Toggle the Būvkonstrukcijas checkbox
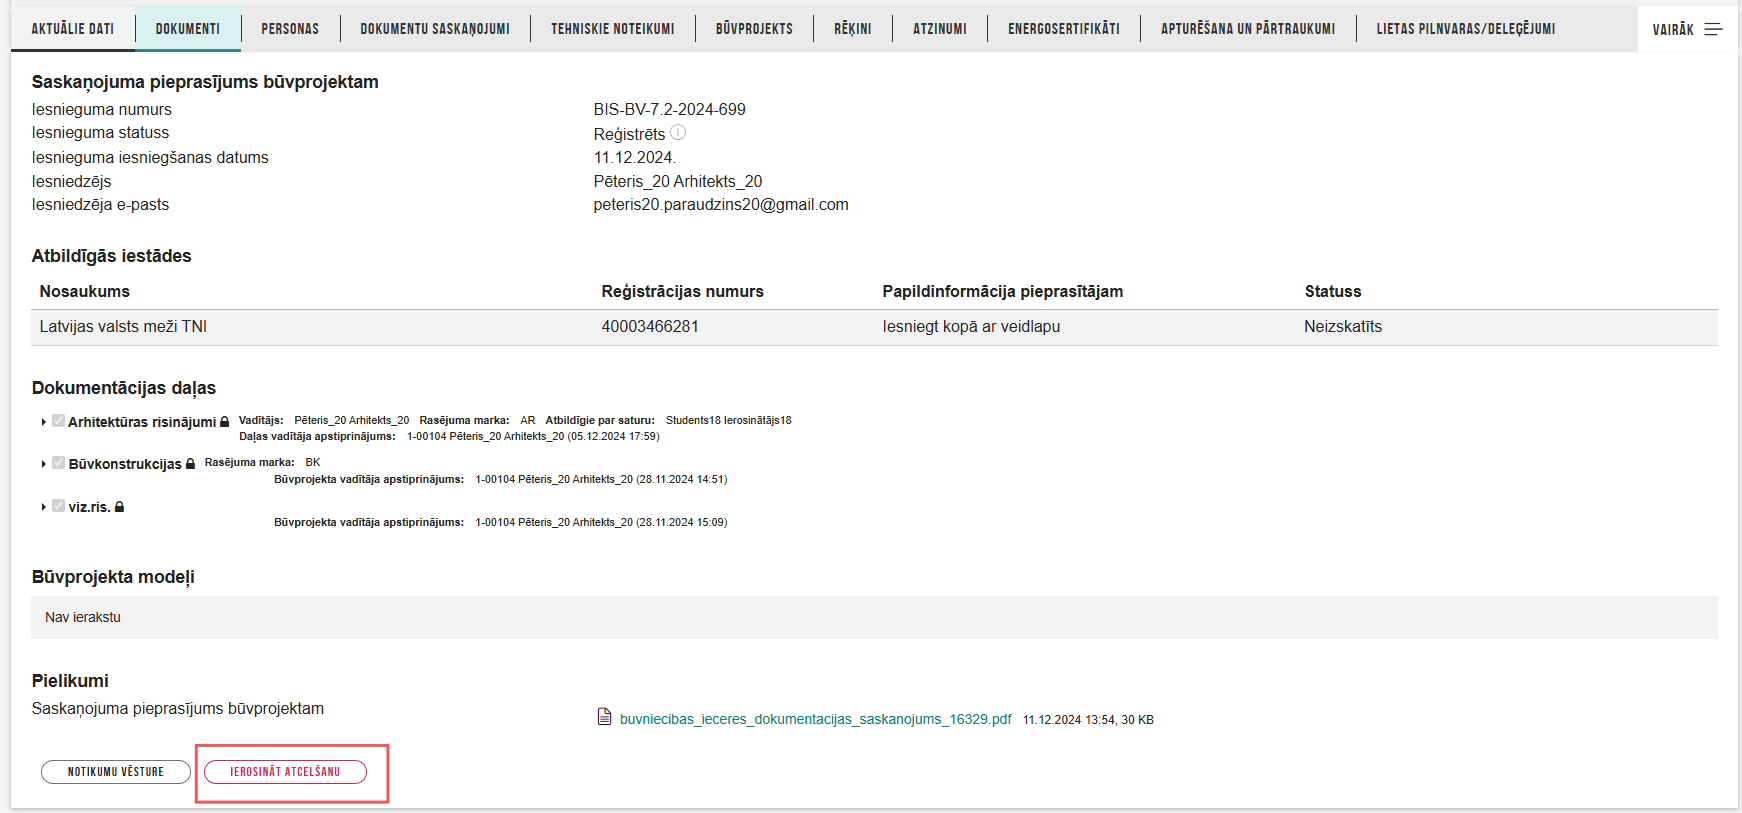 pyautogui.click(x=59, y=463)
